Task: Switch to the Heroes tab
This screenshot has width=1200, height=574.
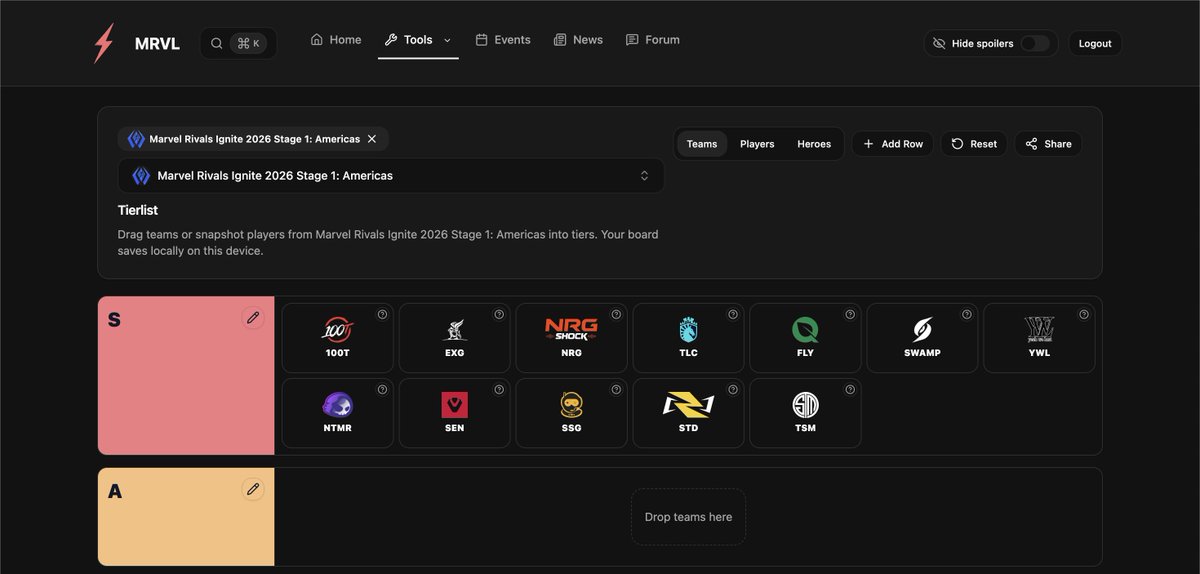Action: click(x=814, y=144)
